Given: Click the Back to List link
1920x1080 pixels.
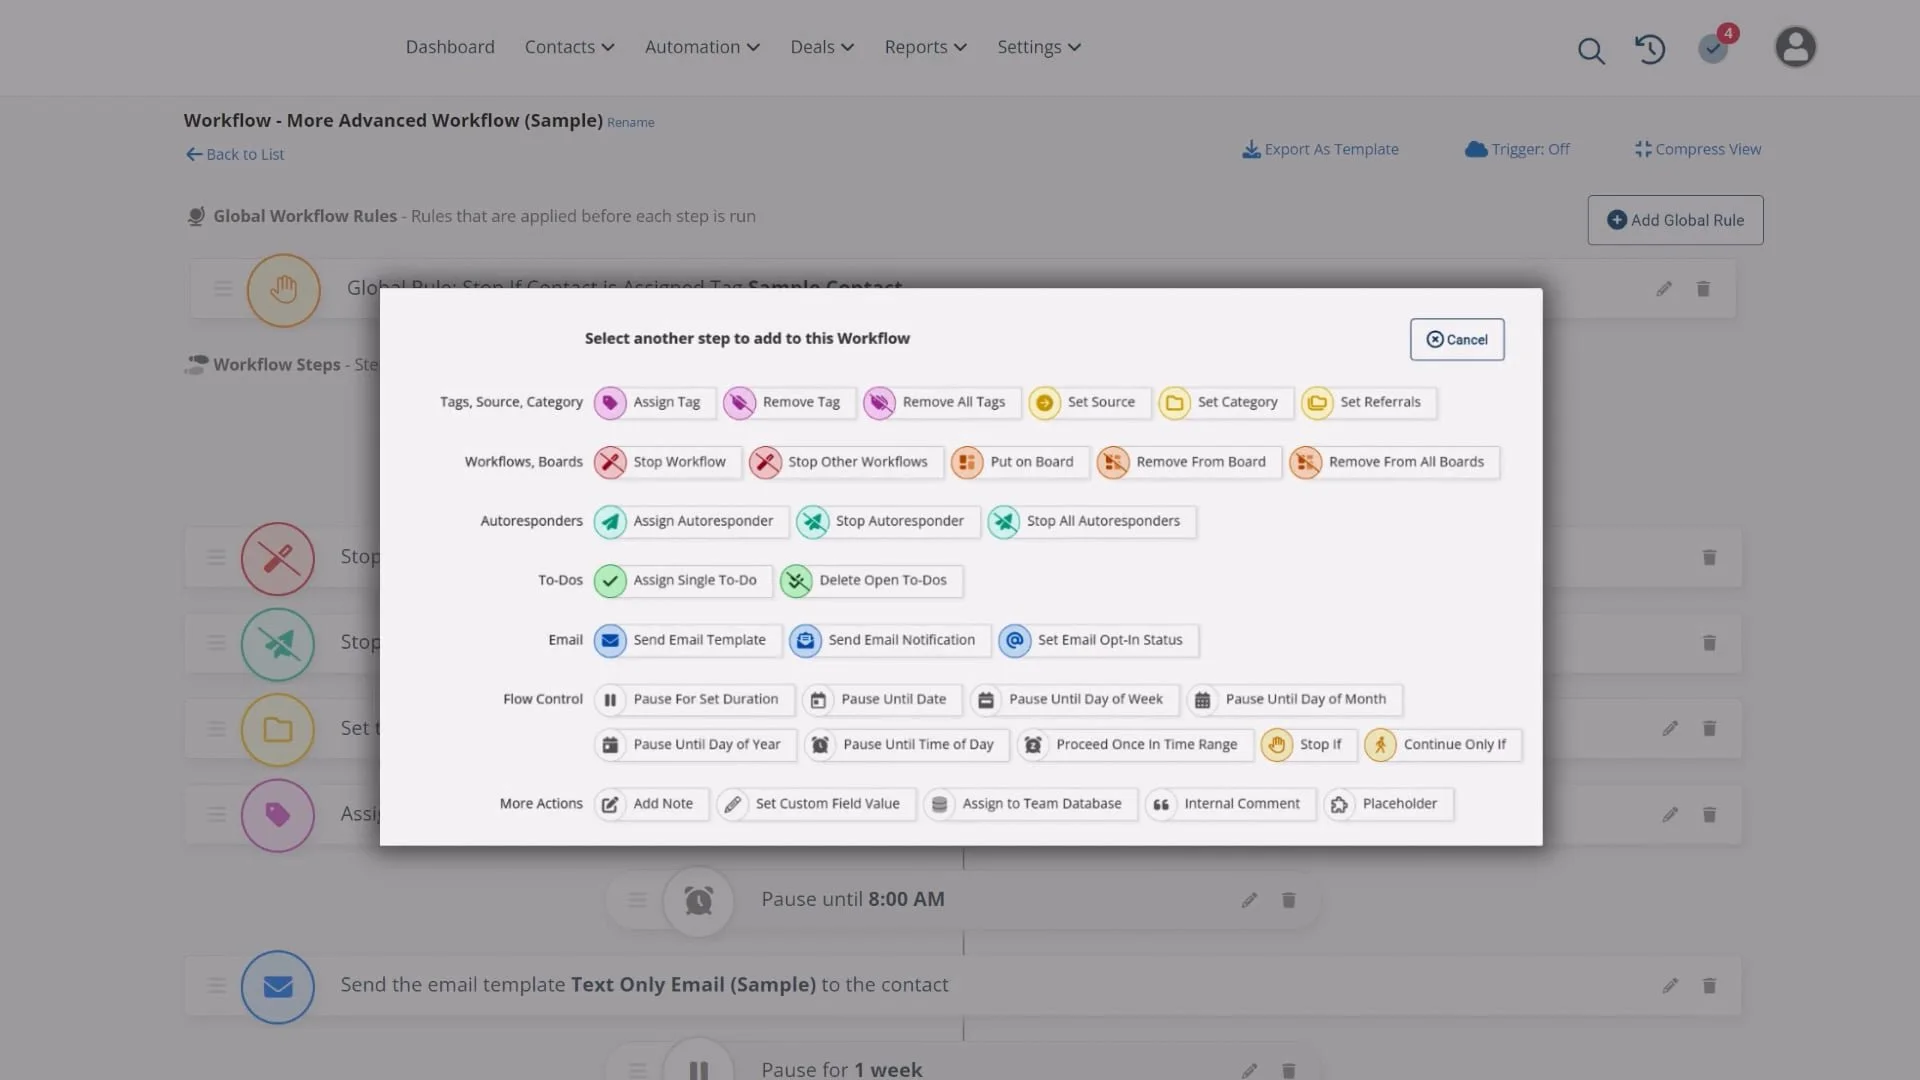Looking at the screenshot, I should pyautogui.click(x=235, y=154).
